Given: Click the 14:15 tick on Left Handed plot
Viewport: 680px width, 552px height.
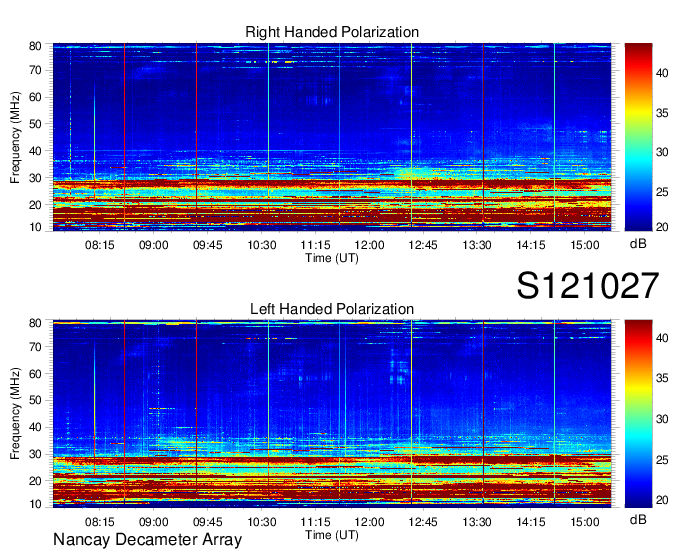Looking at the screenshot, I should click(x=531, y=522).
